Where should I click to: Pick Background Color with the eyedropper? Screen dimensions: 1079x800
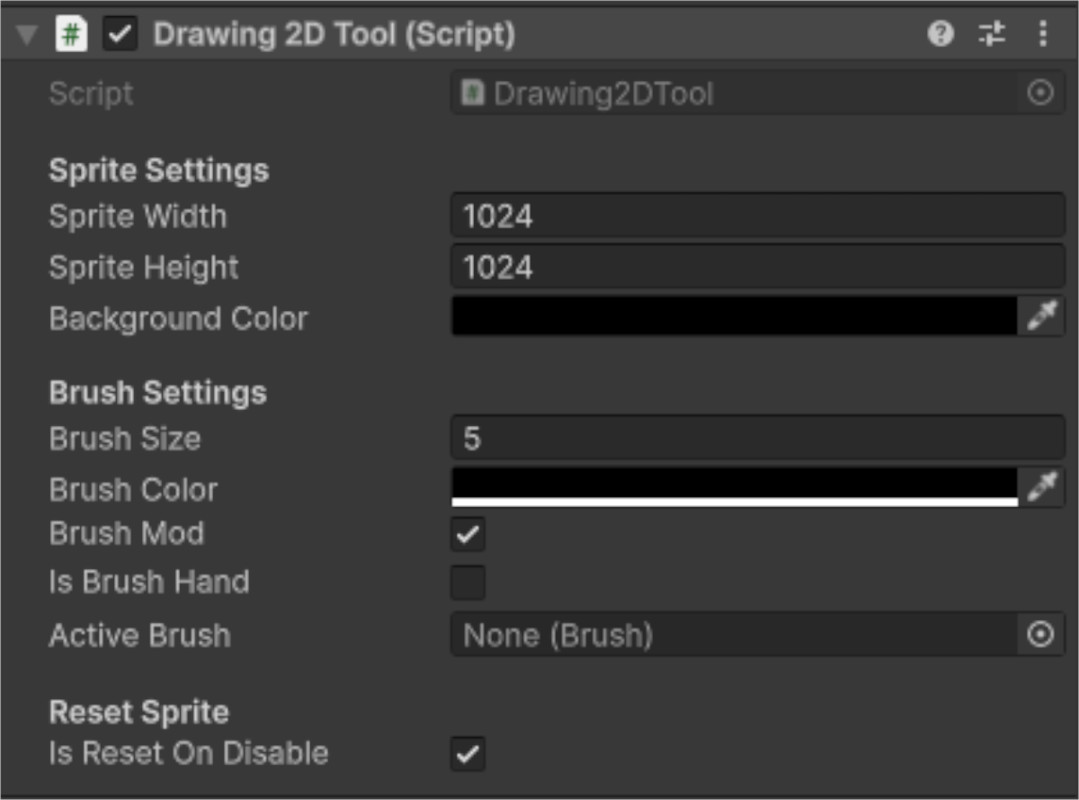[1041, 317]
